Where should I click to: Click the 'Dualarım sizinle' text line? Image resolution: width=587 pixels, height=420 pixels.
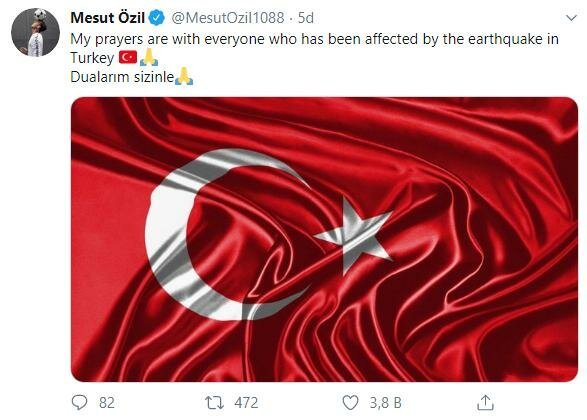click(122, 77)
